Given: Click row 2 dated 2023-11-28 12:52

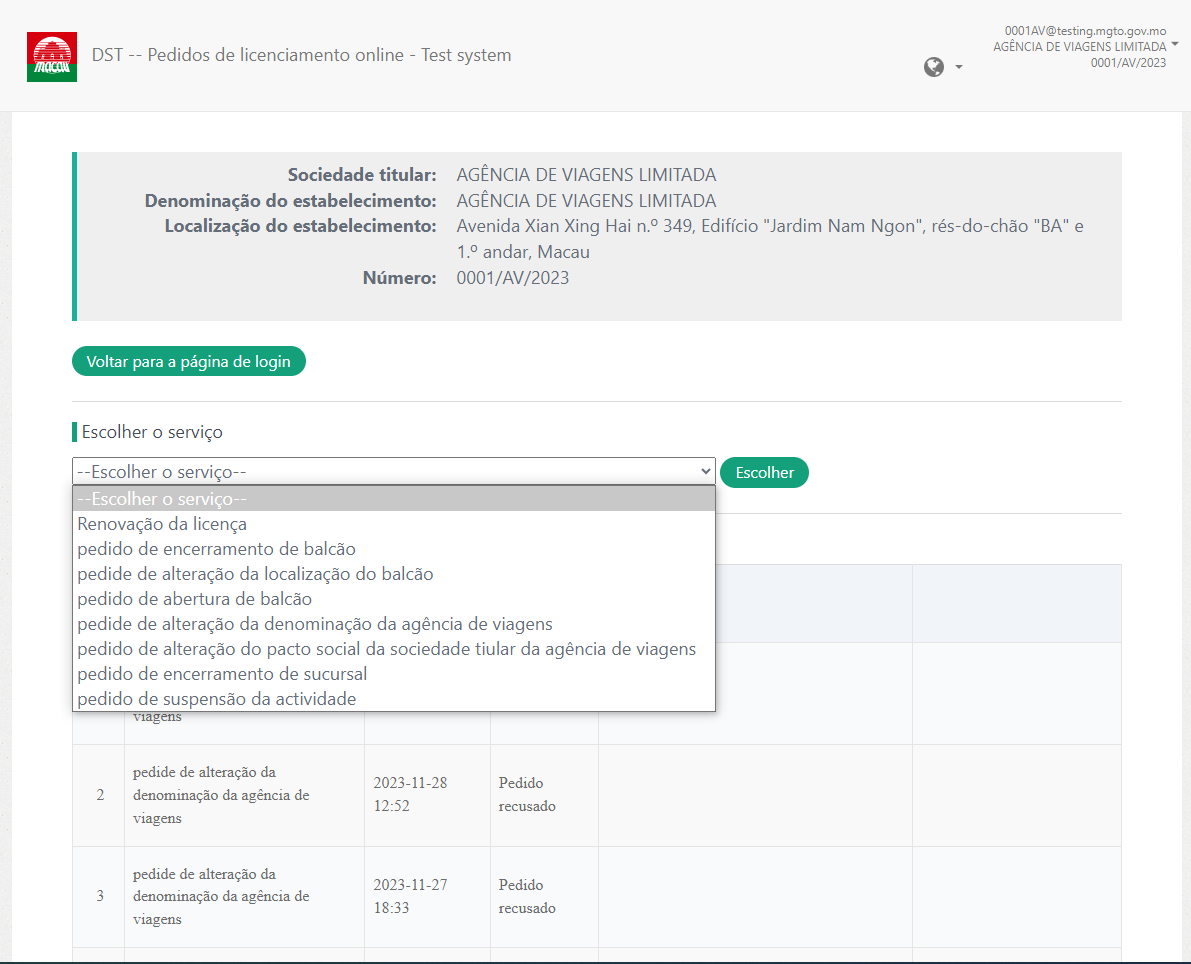Looking at the screenshot, I should click(x=410, y=795).
